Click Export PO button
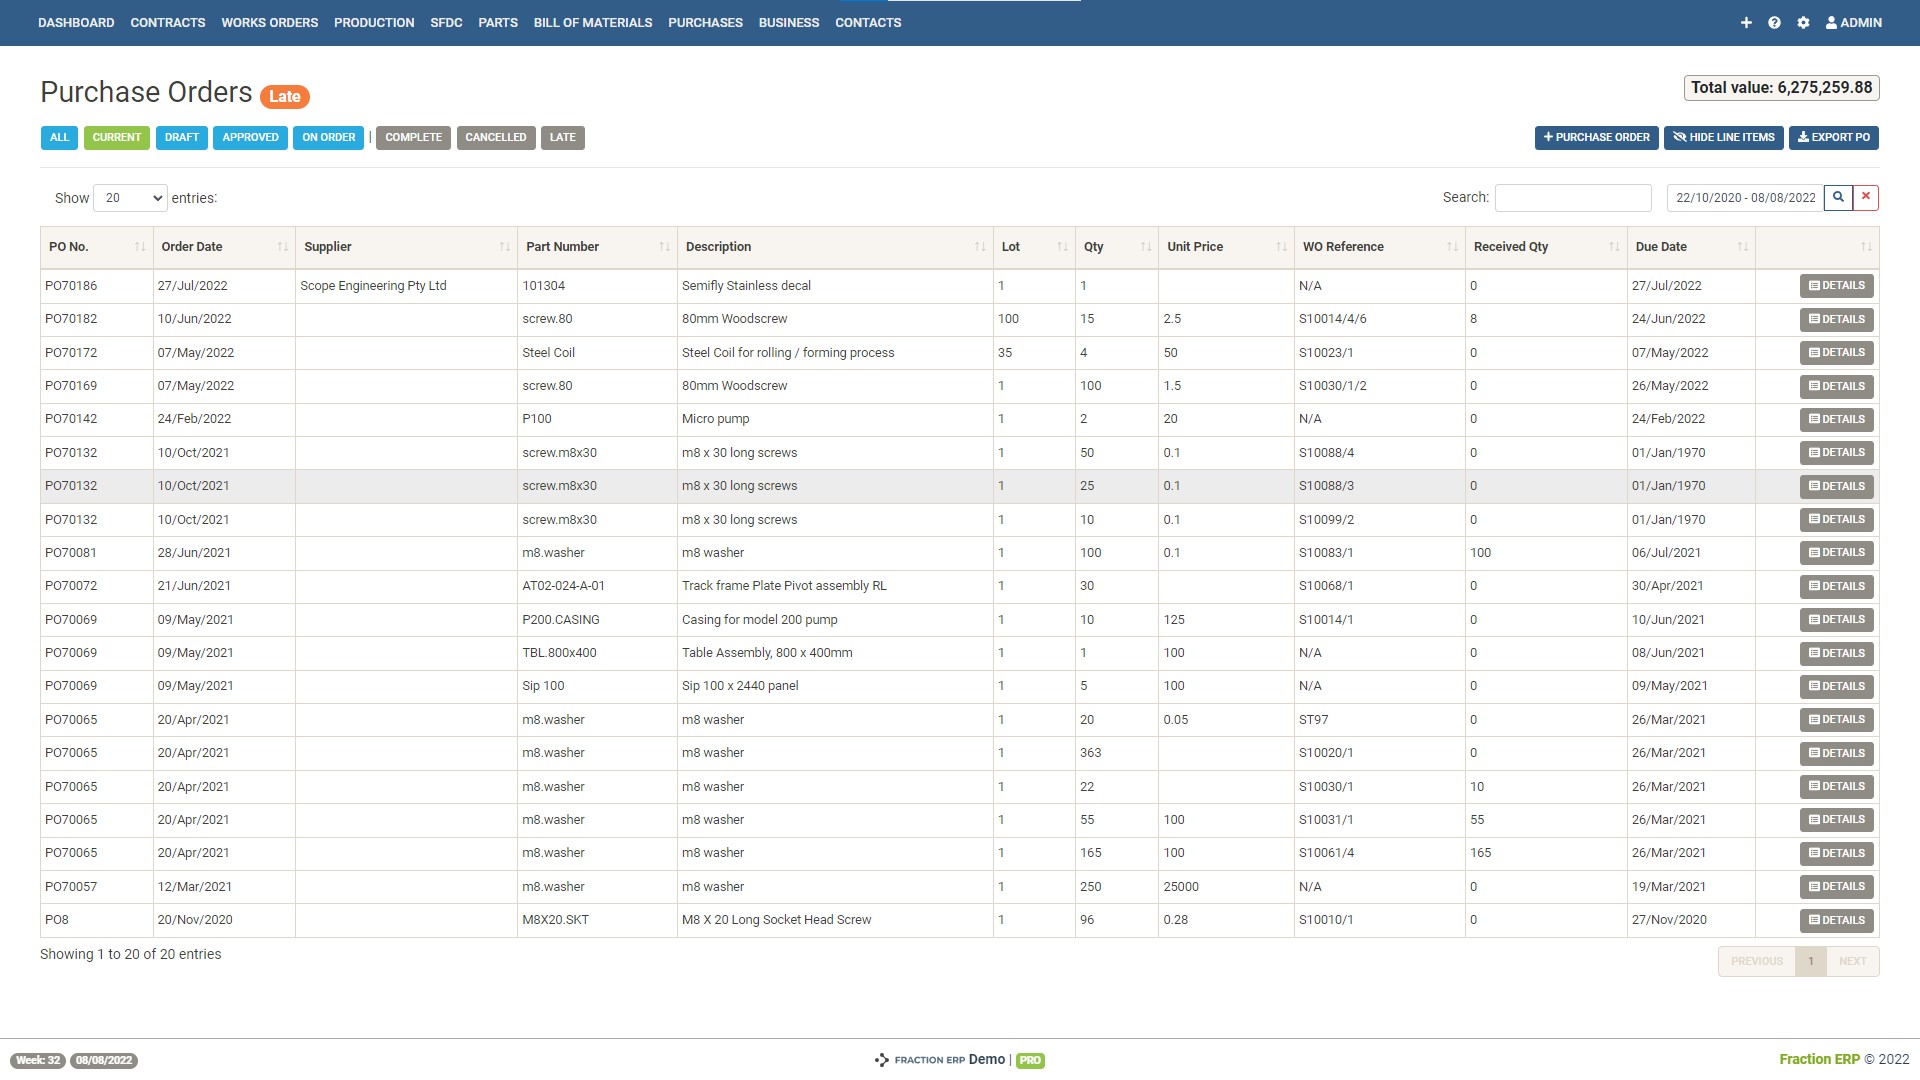The height and width of the screenshot is (1080, 1920). [1833, 138]
